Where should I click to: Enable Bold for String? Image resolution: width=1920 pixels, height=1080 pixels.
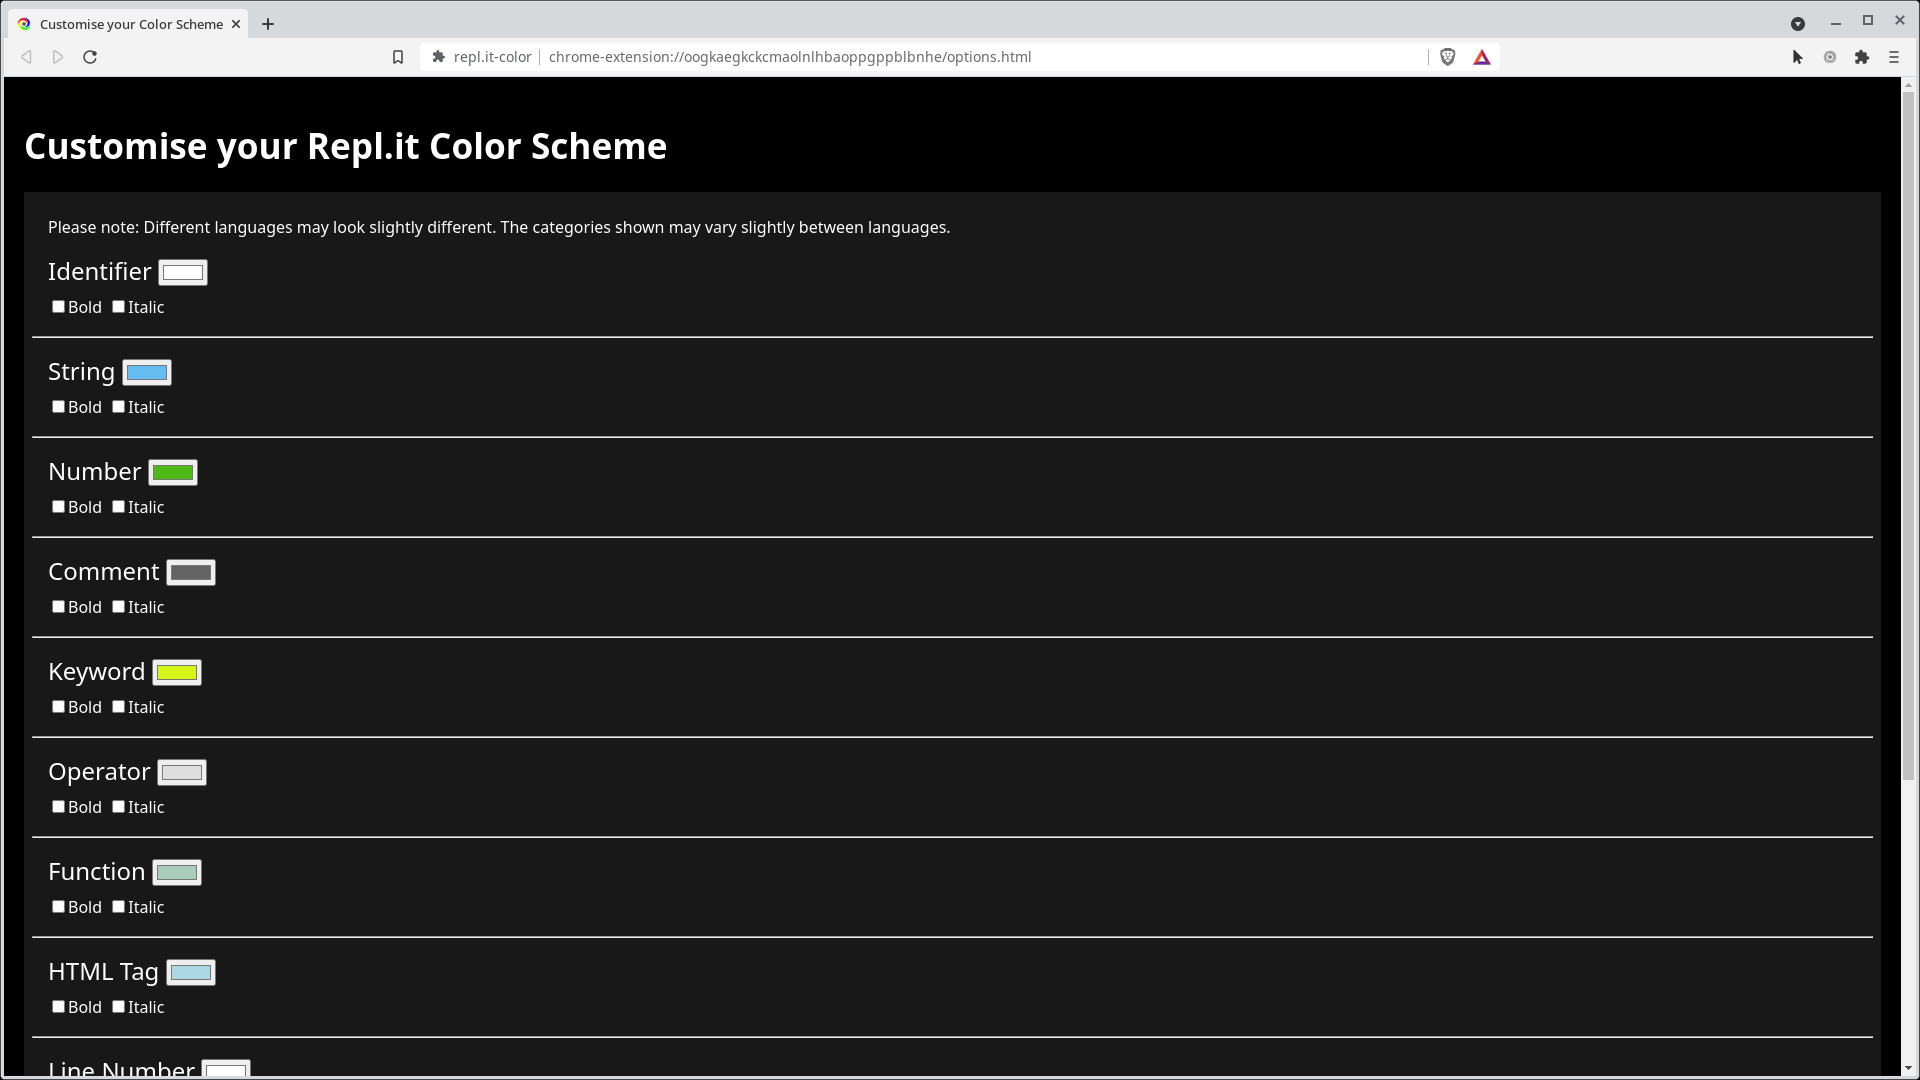(x=58, y=407)
